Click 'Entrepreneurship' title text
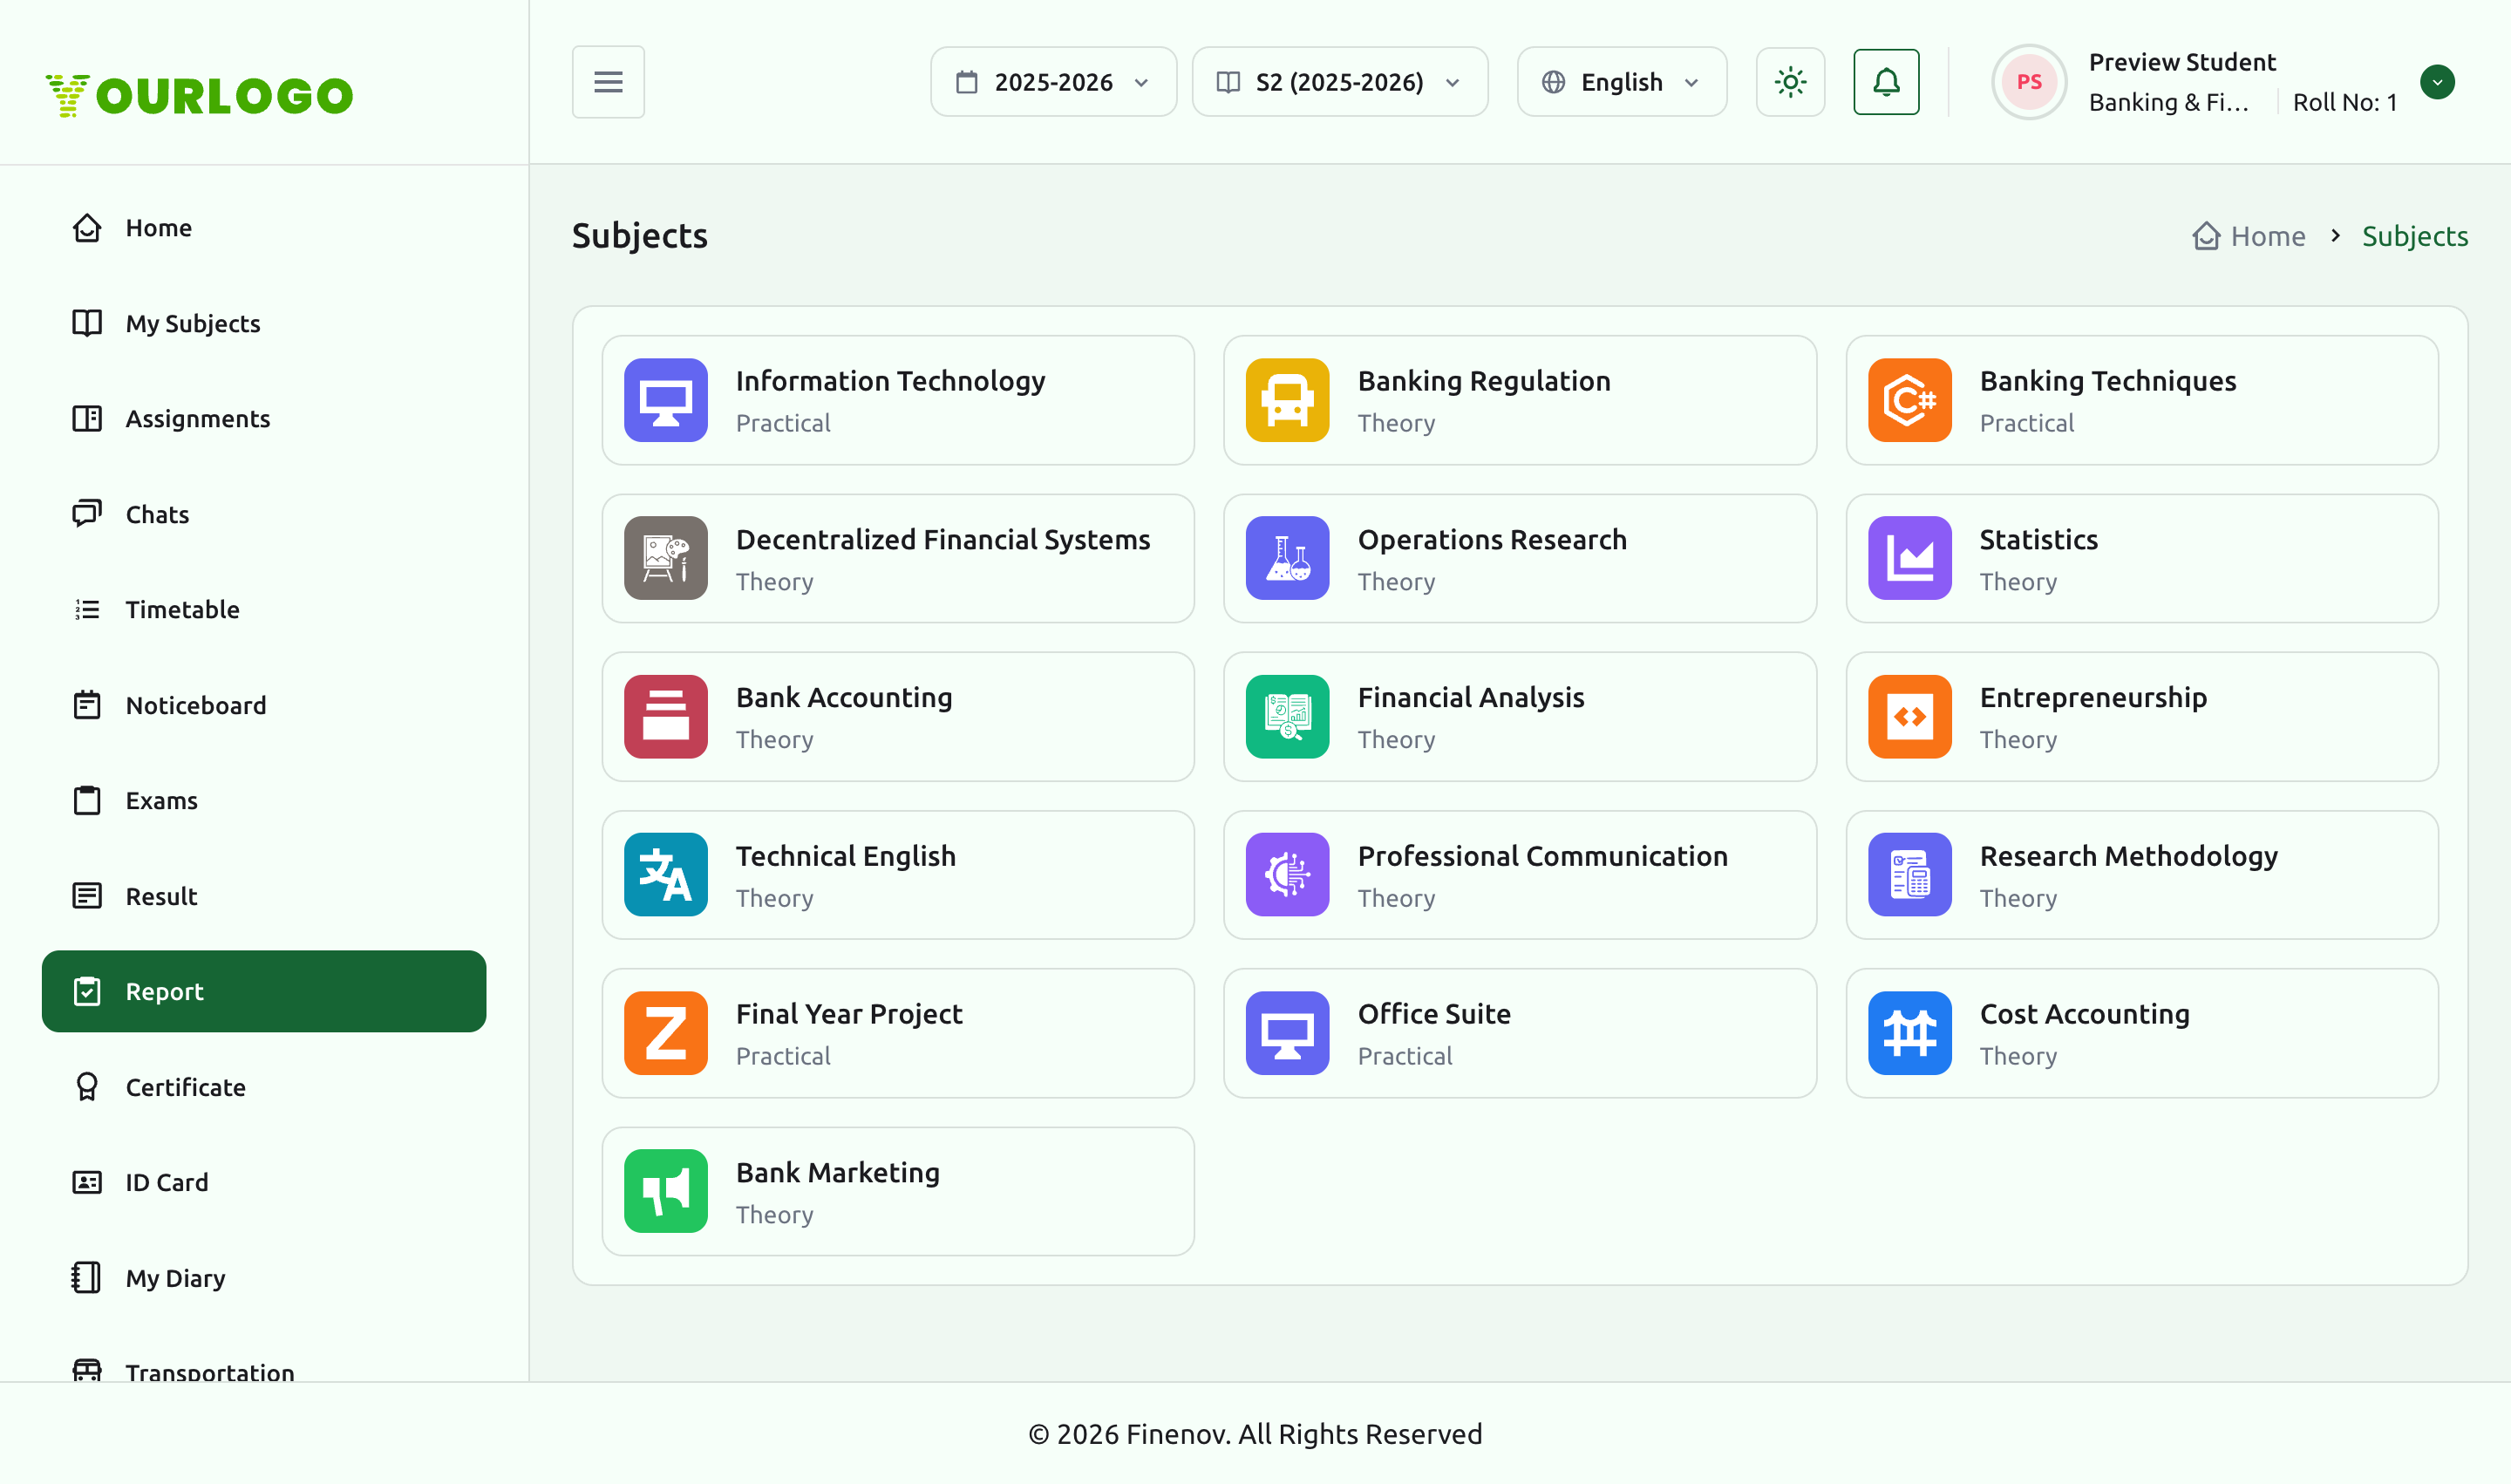2511x1484 pixels. click(x=2093, y=698)
